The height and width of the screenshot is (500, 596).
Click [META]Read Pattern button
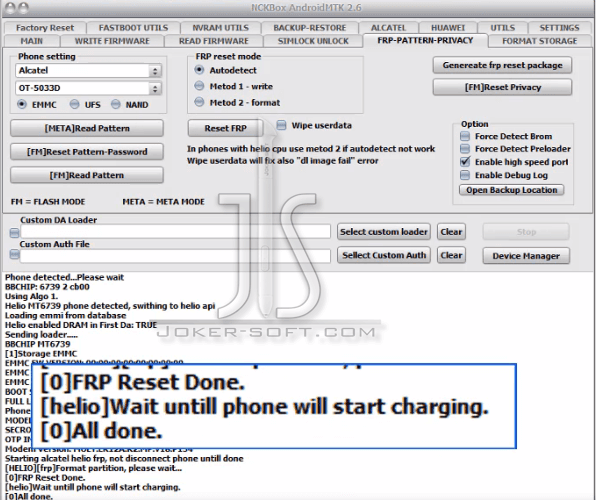[87, 128]
